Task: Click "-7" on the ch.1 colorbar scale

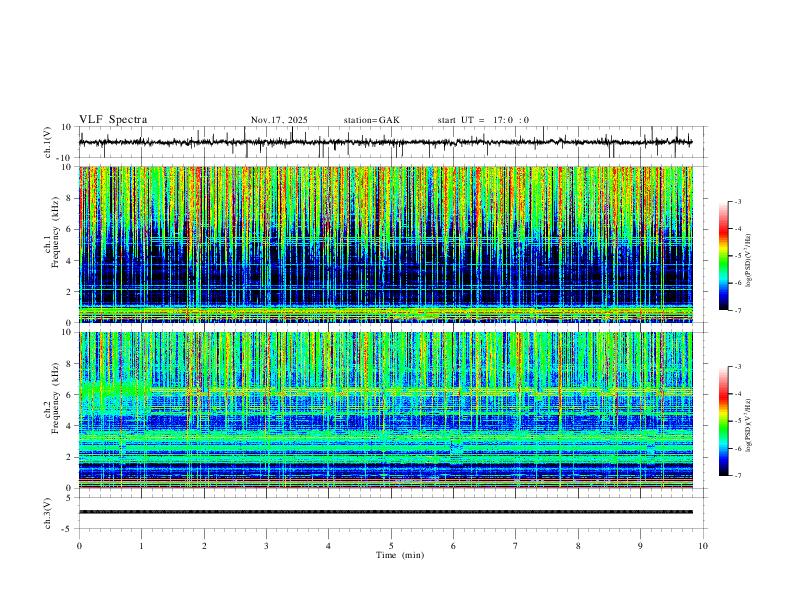Action: 737,310
